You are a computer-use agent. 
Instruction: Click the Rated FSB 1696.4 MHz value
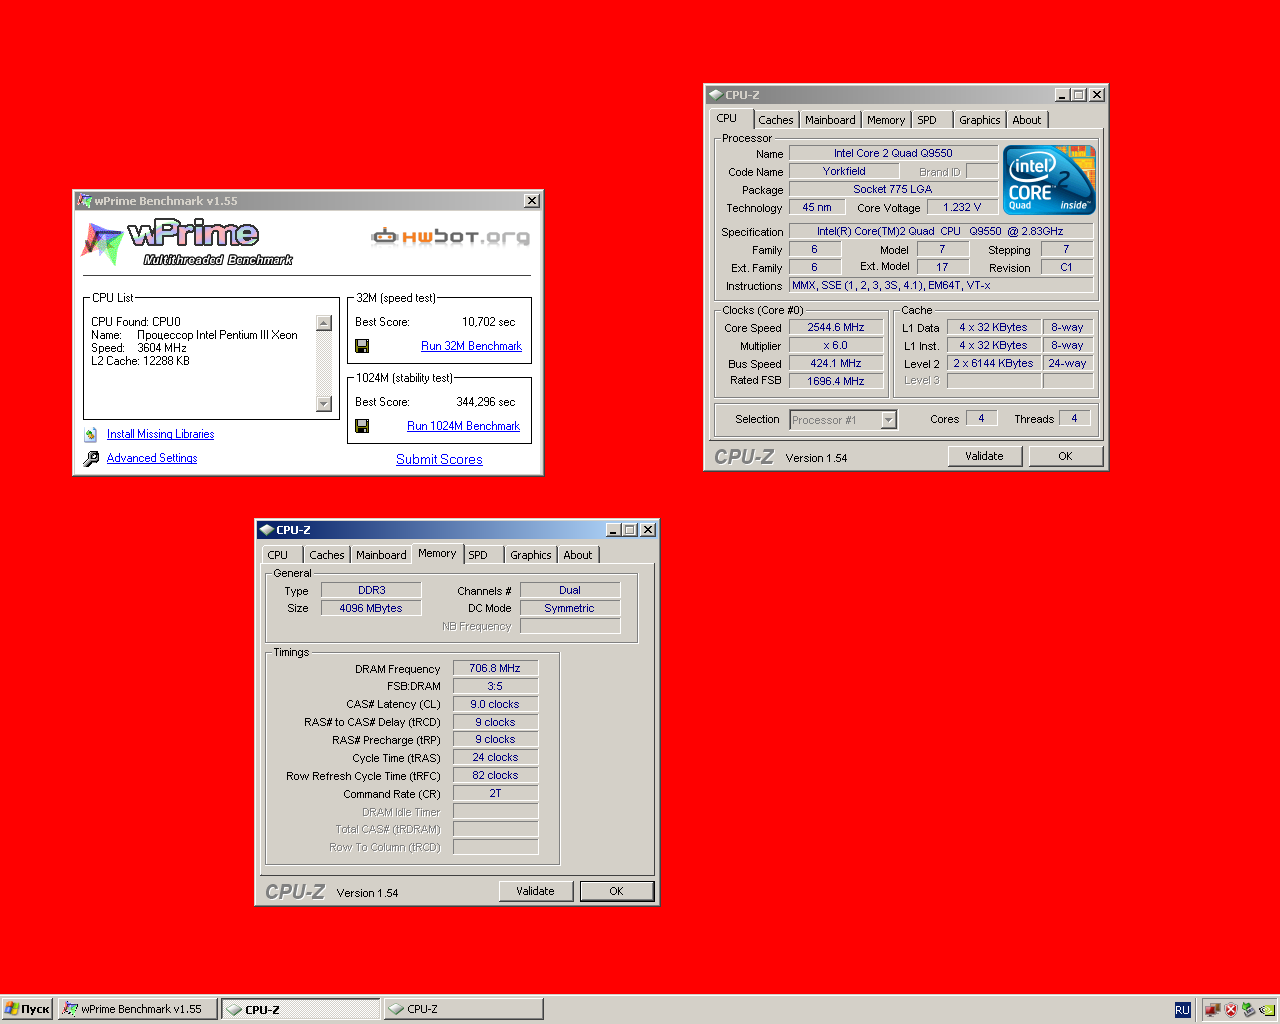coord(836,381)
